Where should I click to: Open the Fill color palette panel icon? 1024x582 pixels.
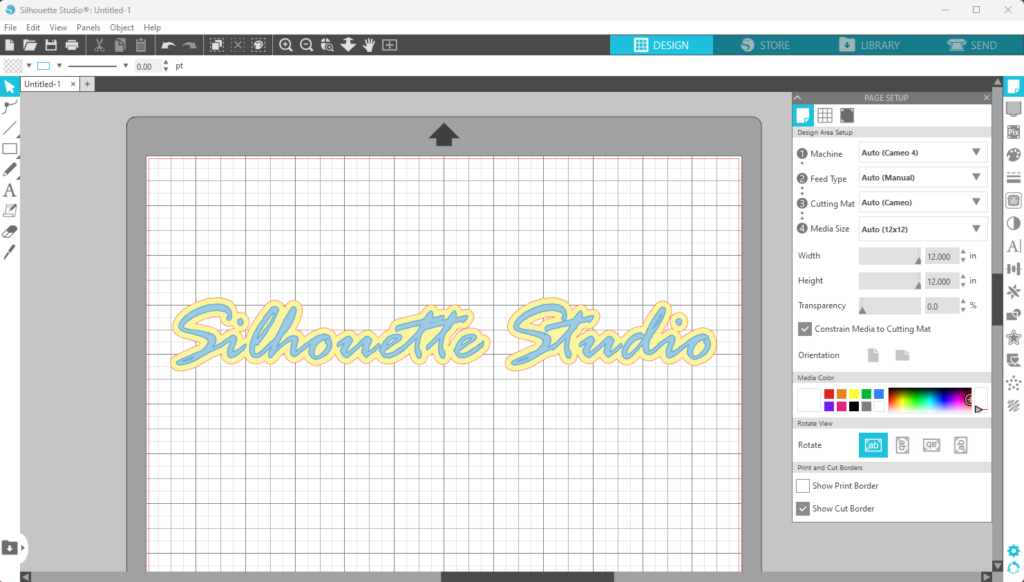point(1014,155)
